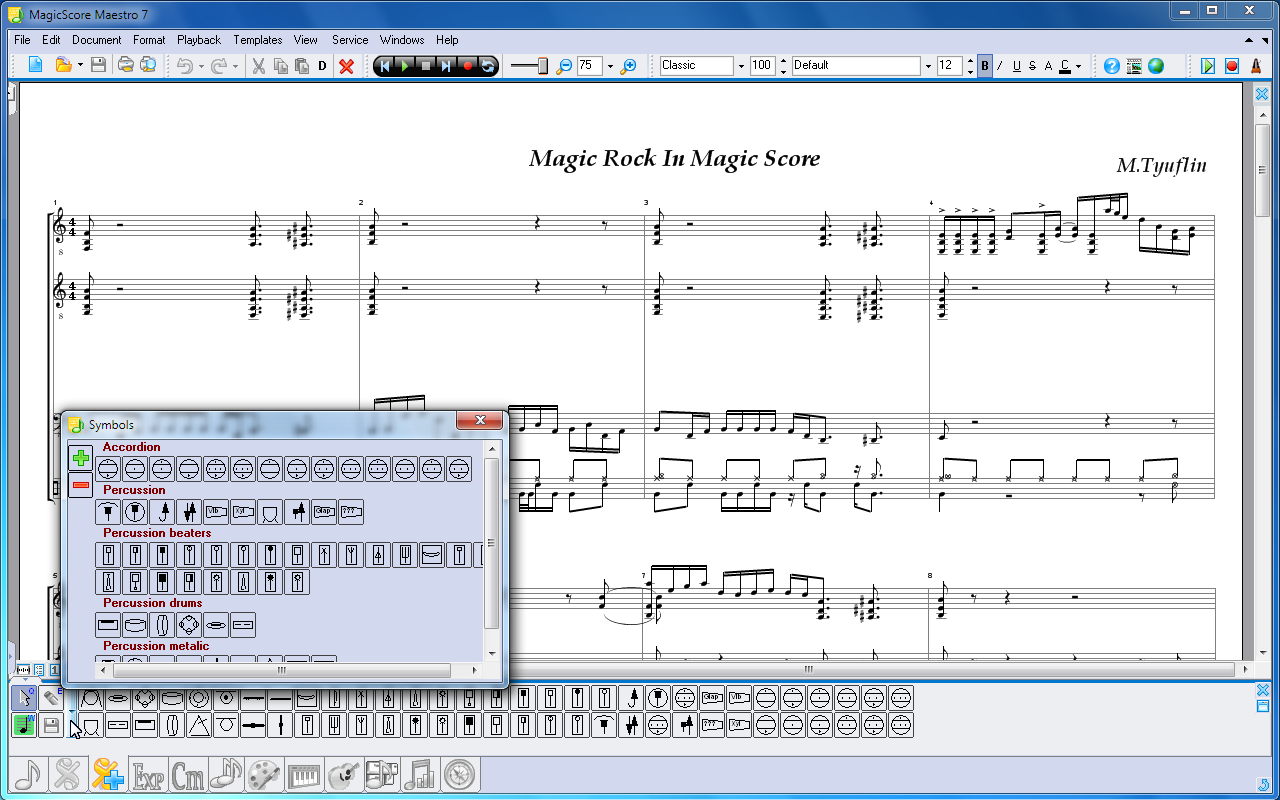Open the text color C dropdown arrow

click(1078, 66)
